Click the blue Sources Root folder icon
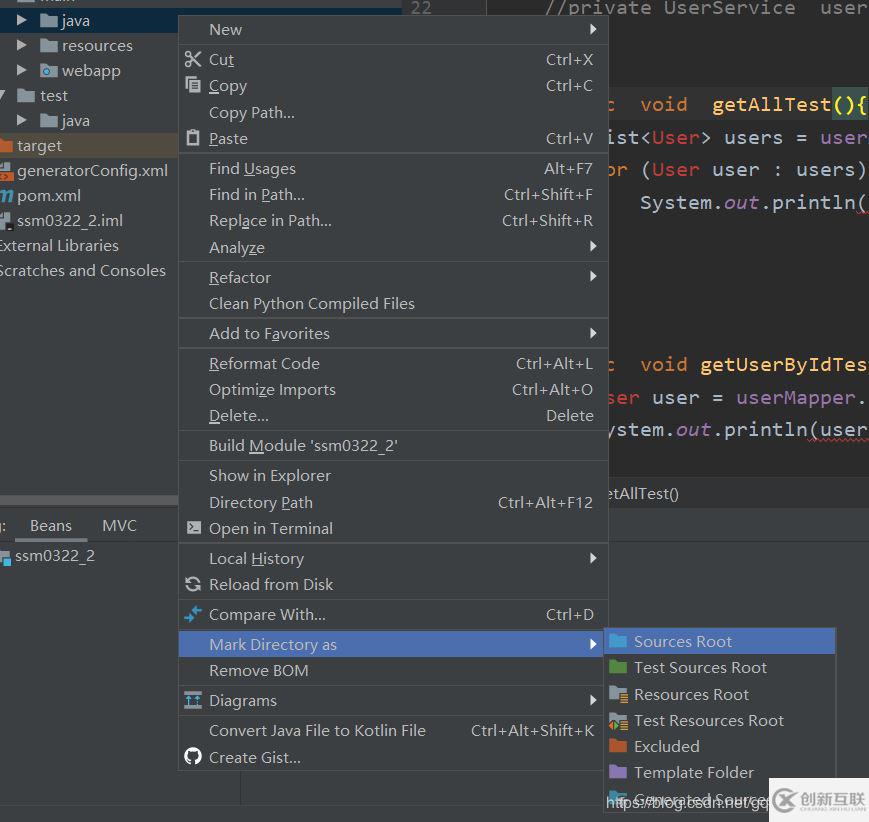 pos(618,641)
